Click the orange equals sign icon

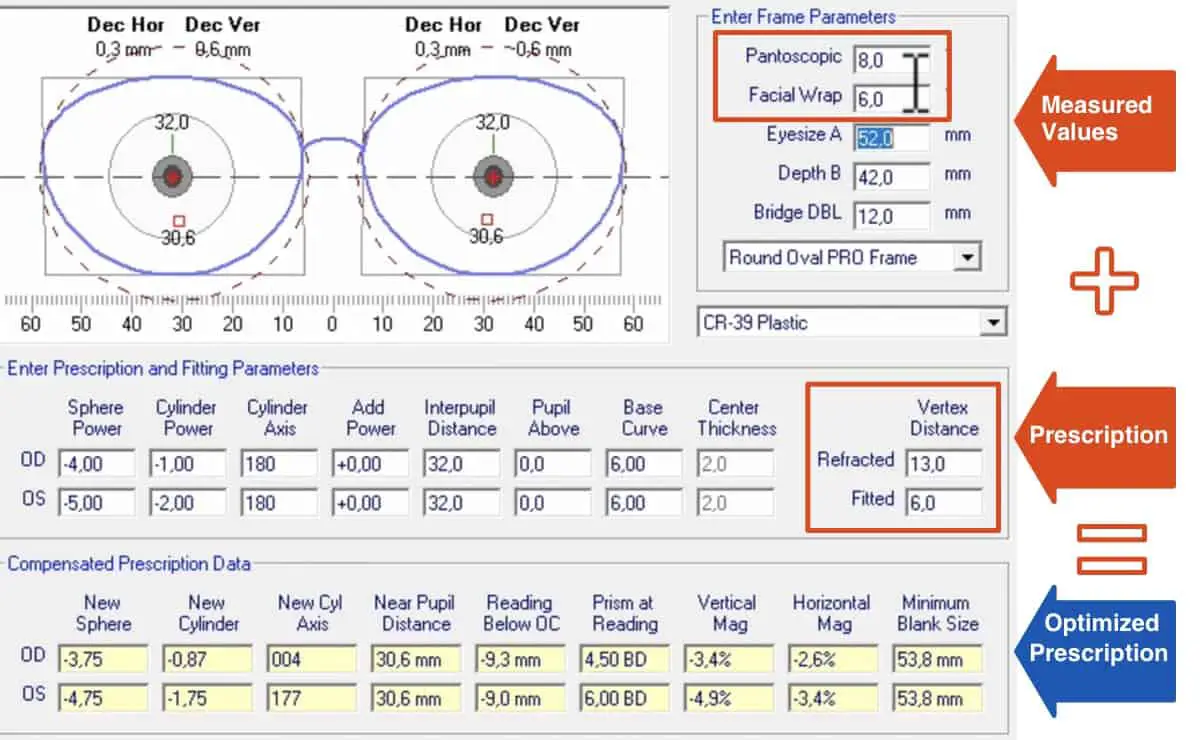1111,549
